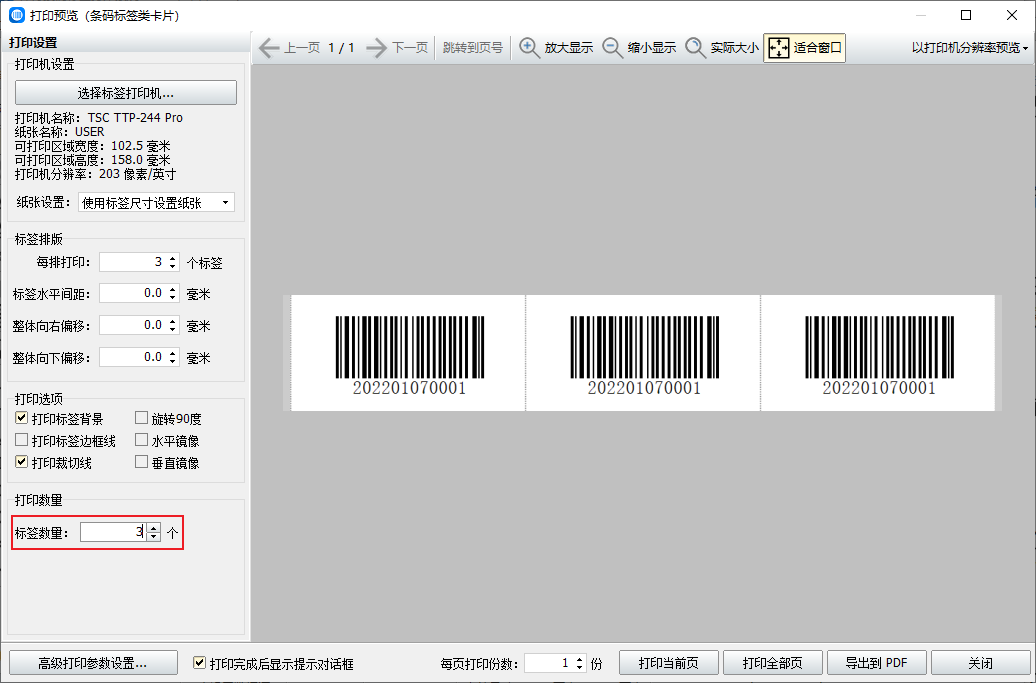This screenshot has width=1036, height=683.
Task: Fit preview to window with 适合窗口
Action: pyautogui.click(x=804, y=48)
